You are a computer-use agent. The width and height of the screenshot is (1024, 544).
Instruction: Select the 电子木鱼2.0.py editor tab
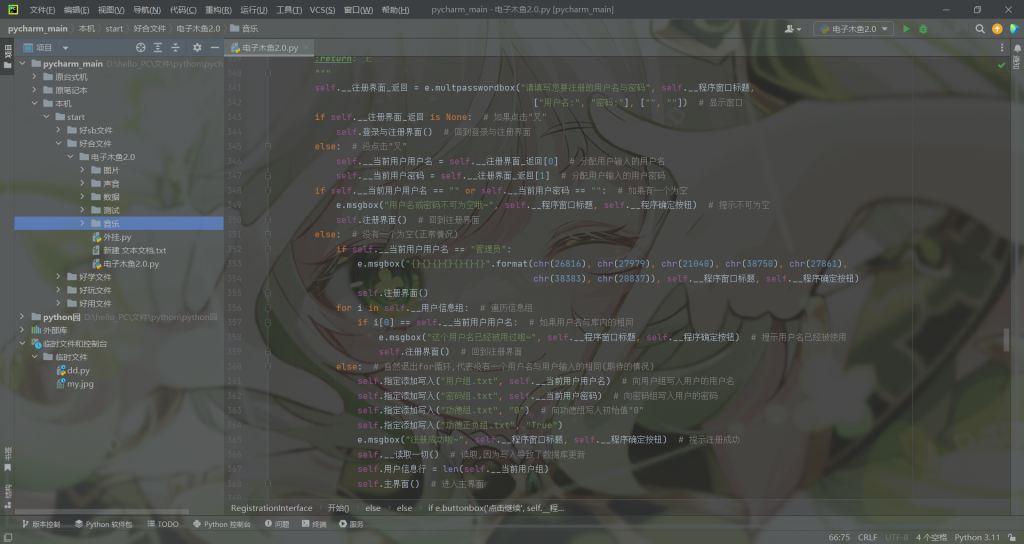tap(269, 48)
